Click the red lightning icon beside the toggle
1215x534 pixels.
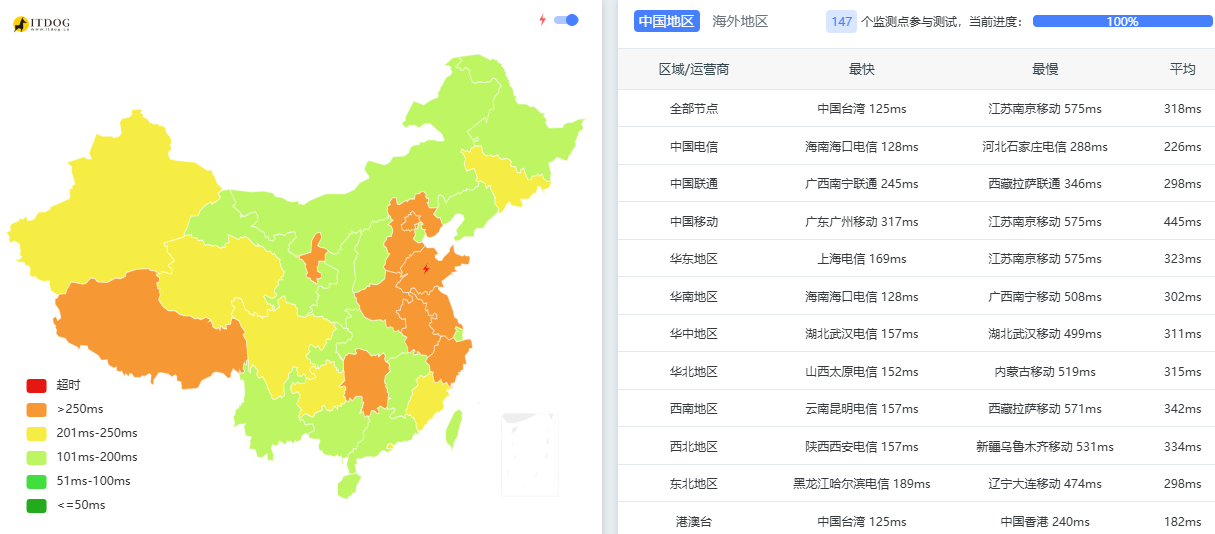coord(542,20)
